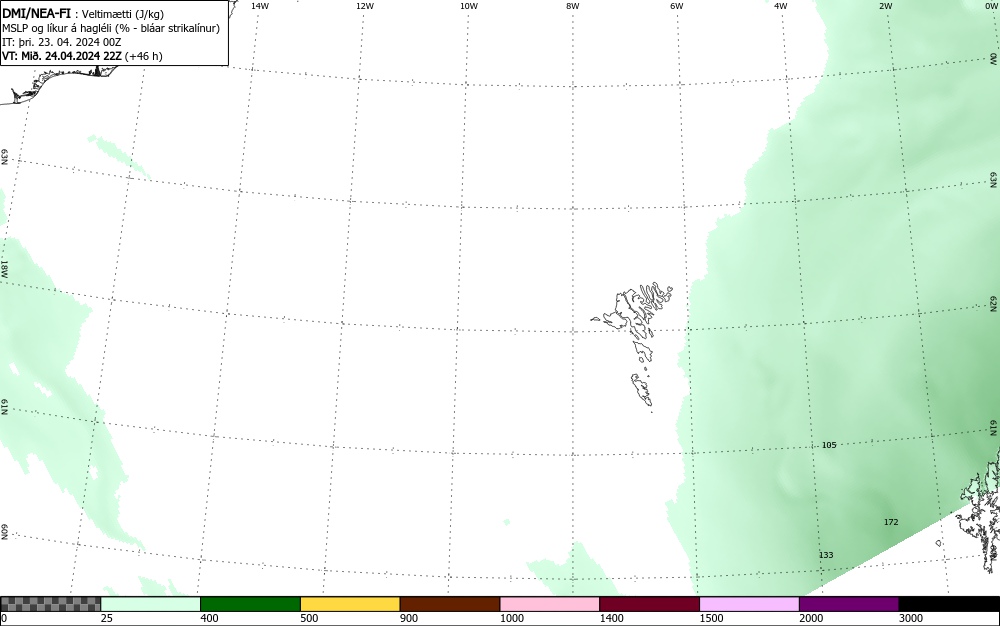Click the "6W" longitude label
1000x626 pixels.
677,6
